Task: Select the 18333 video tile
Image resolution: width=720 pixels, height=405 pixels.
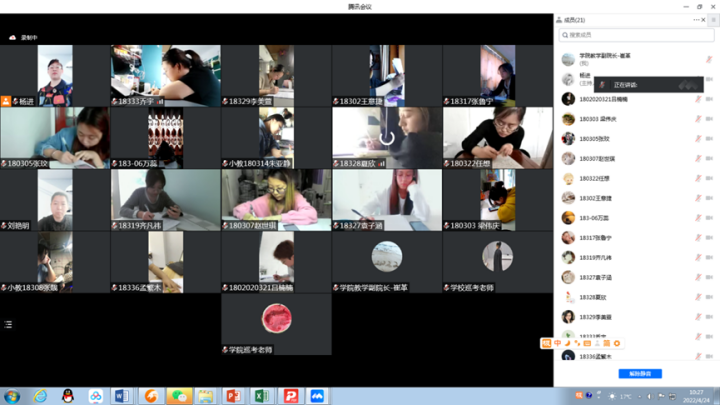Action: click(166, 76)
